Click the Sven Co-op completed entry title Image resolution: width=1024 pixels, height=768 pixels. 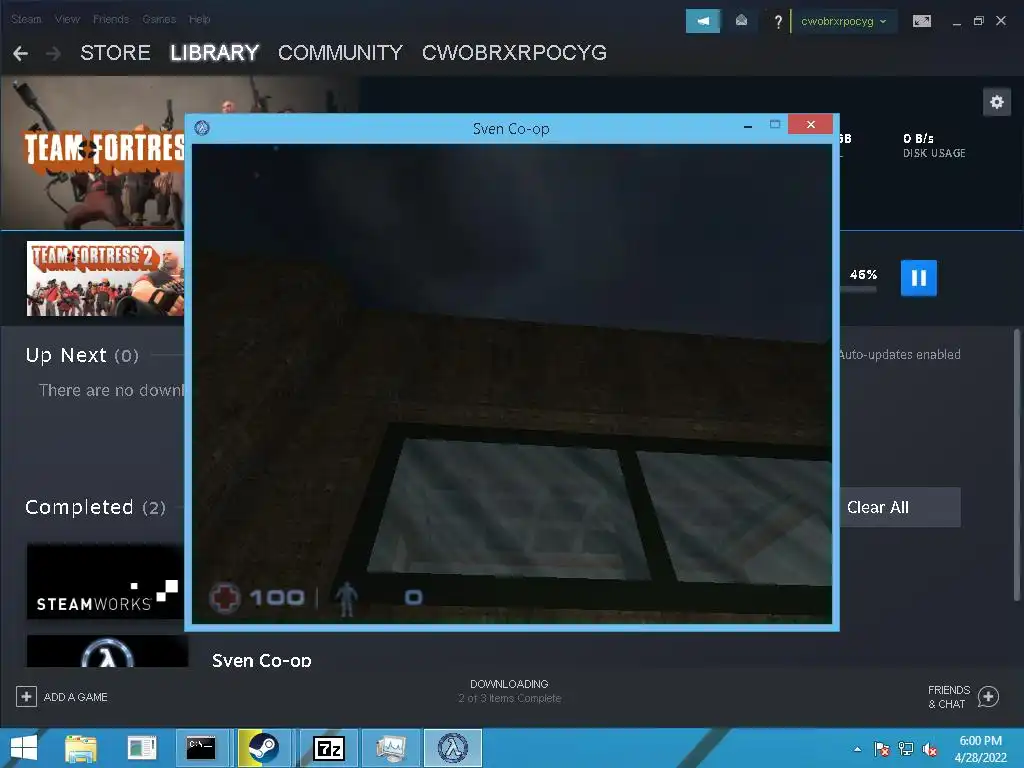261,660
